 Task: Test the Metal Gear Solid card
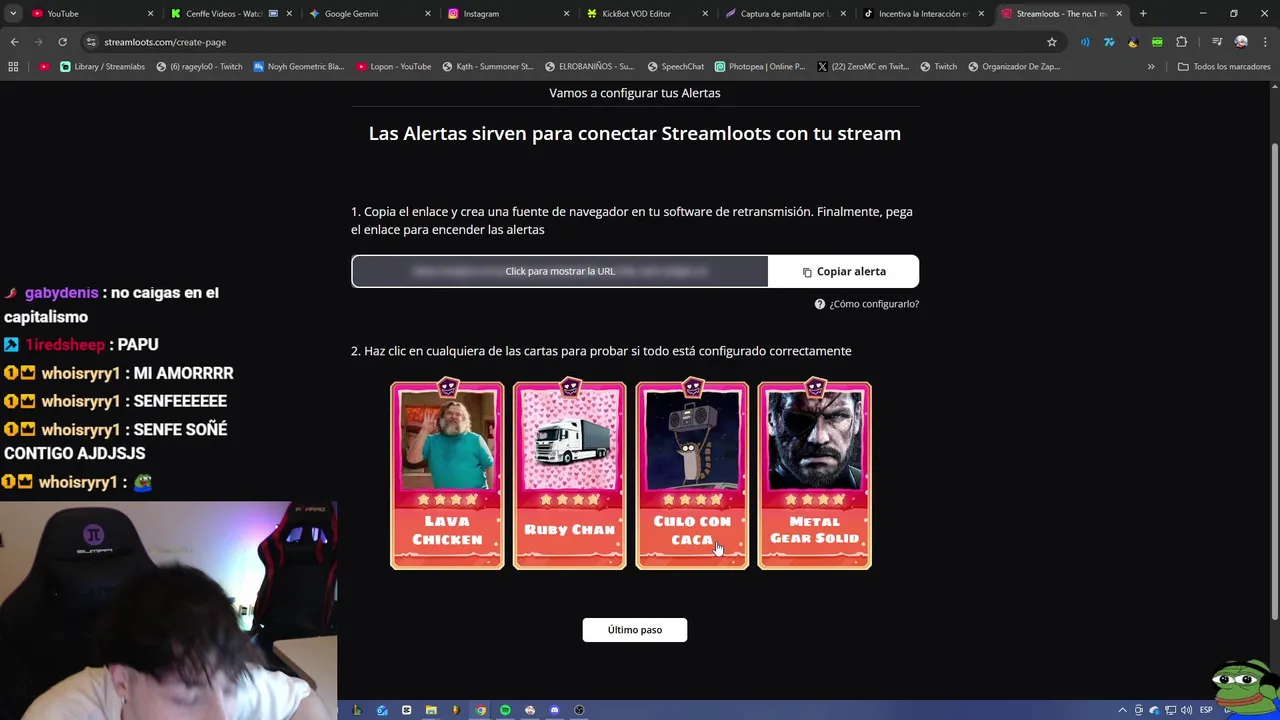(814, 475)
